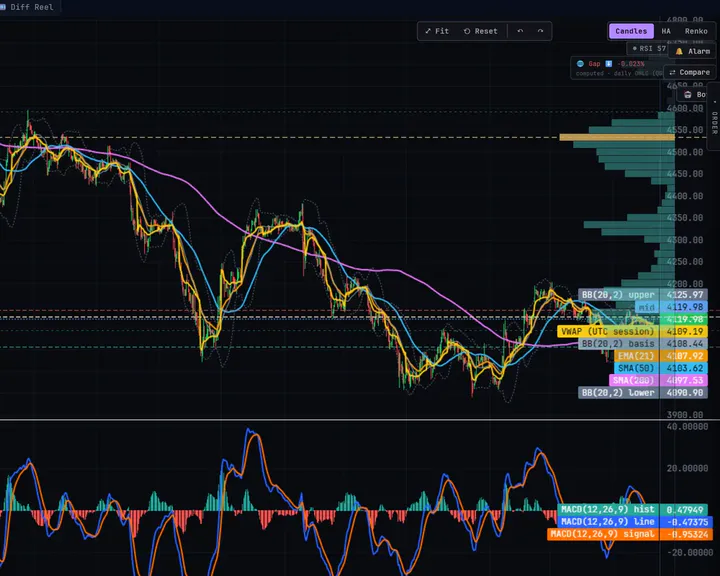This screenshot has width=720, height=576.
Task: Click the round globe icon before Gap
Action: coord(580,64)
